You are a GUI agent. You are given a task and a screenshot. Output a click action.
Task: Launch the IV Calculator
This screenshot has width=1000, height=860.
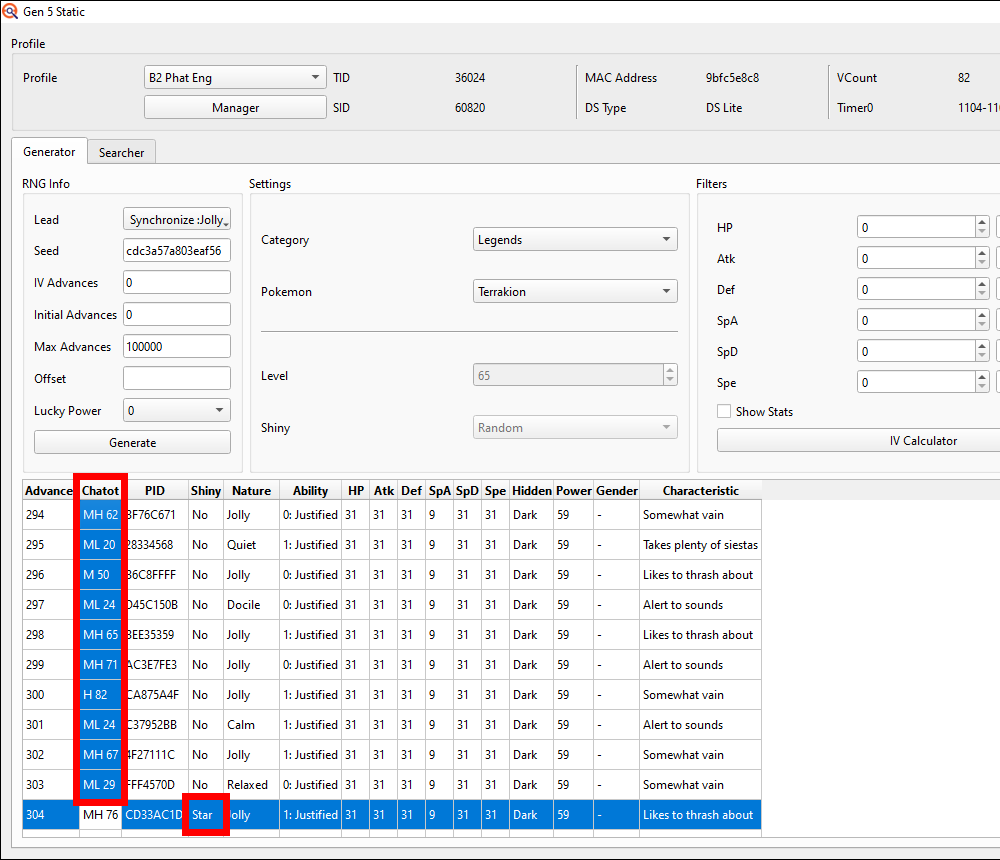[x=860, y=441]
